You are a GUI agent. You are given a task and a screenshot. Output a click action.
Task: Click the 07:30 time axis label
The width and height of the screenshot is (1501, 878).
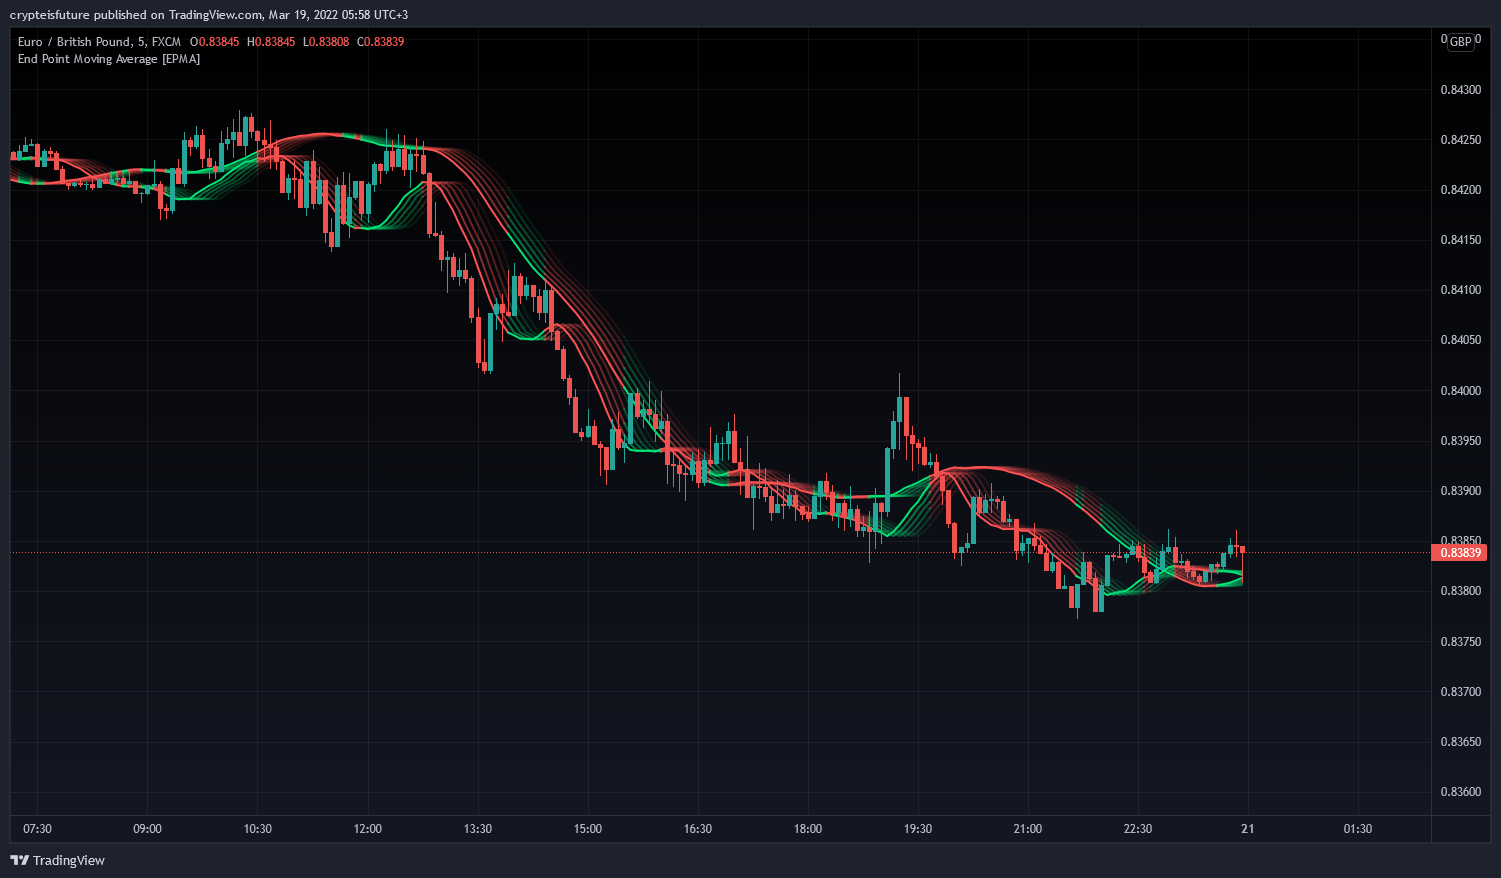[x=37, y=829]
